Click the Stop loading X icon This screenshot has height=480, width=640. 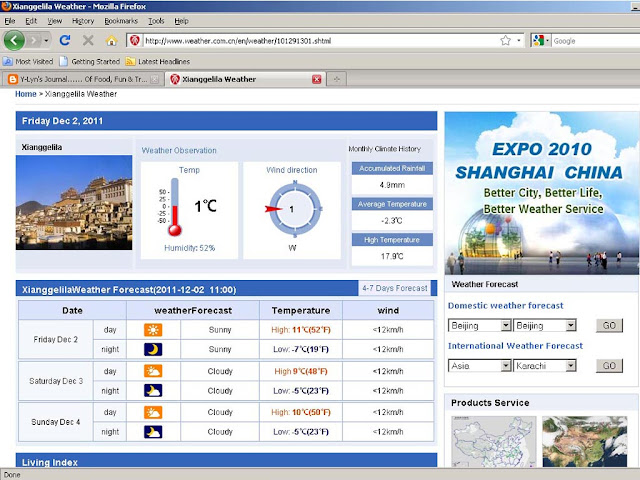point(88,40)
